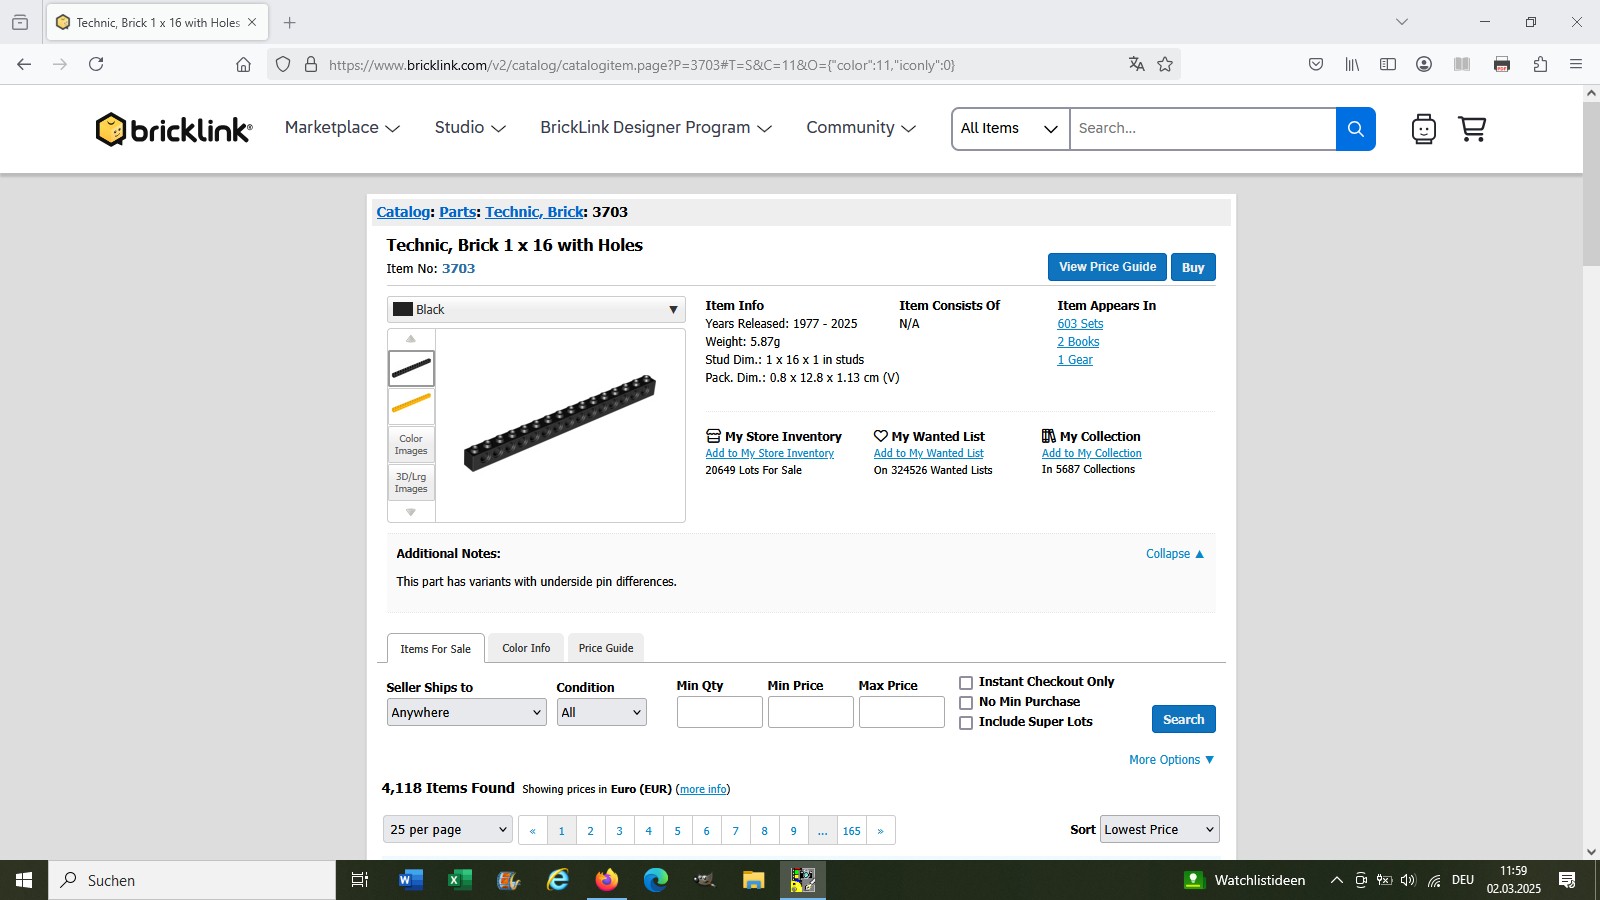
Task: Check the No Min Purchase option
Action: pyautogui.click(x=966, y=703)
